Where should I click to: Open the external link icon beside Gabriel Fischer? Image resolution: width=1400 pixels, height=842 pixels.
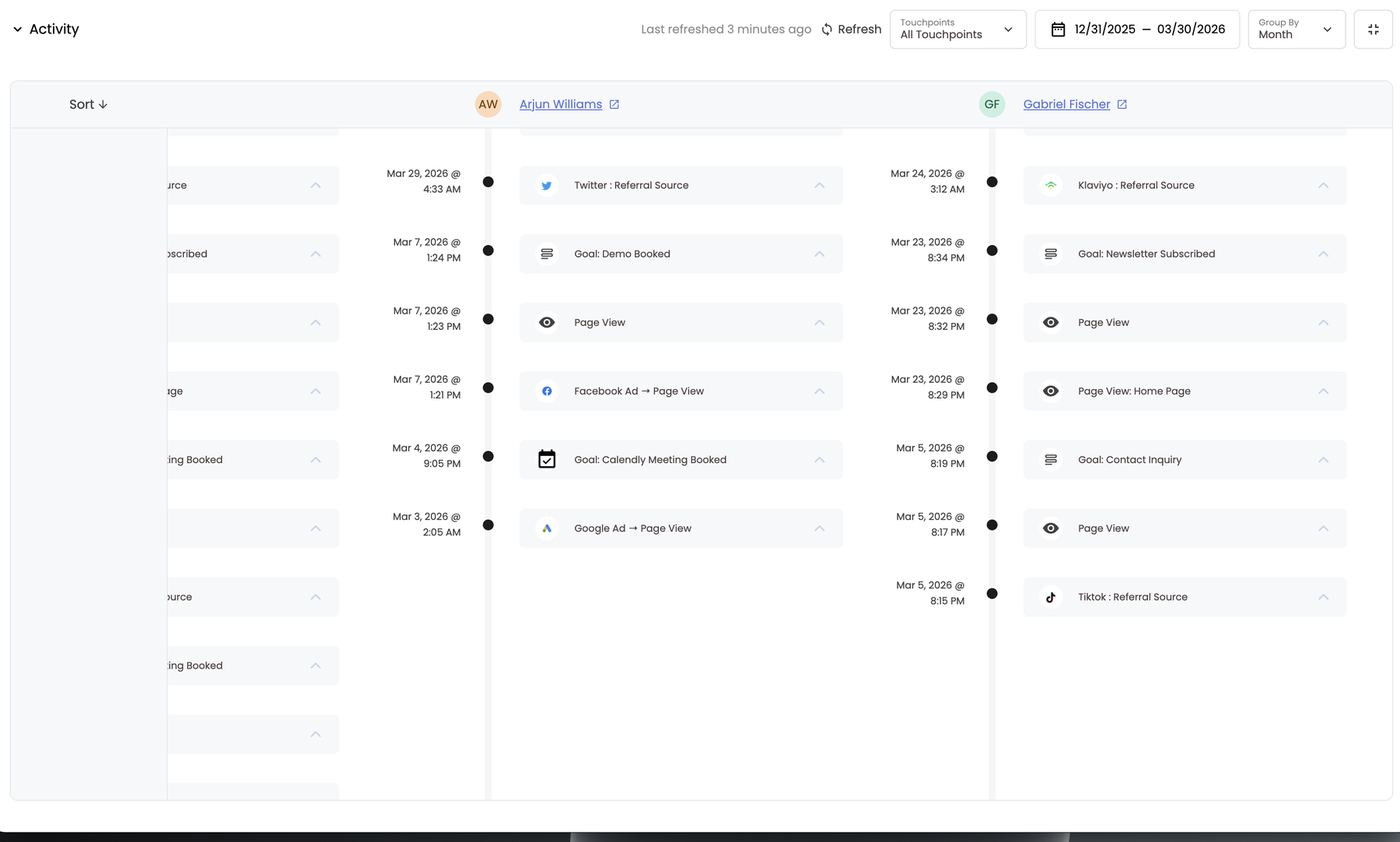click(x=1122, y=104)
